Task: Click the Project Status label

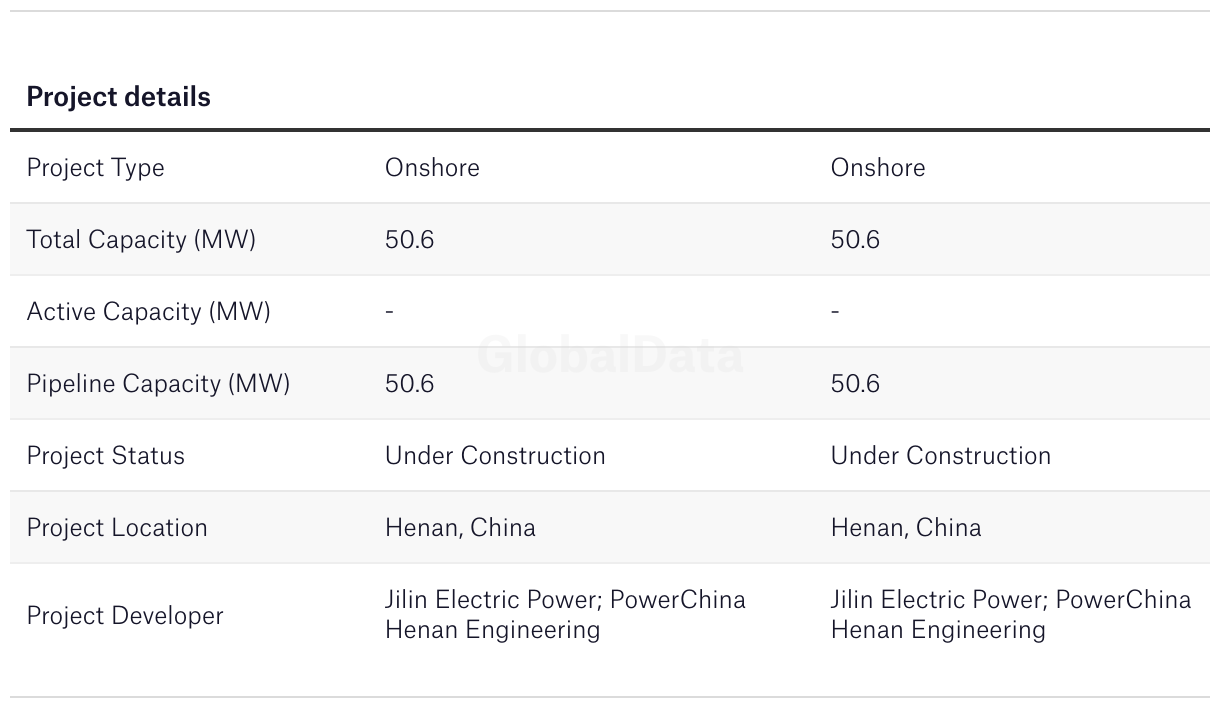Action: (106, 456)
